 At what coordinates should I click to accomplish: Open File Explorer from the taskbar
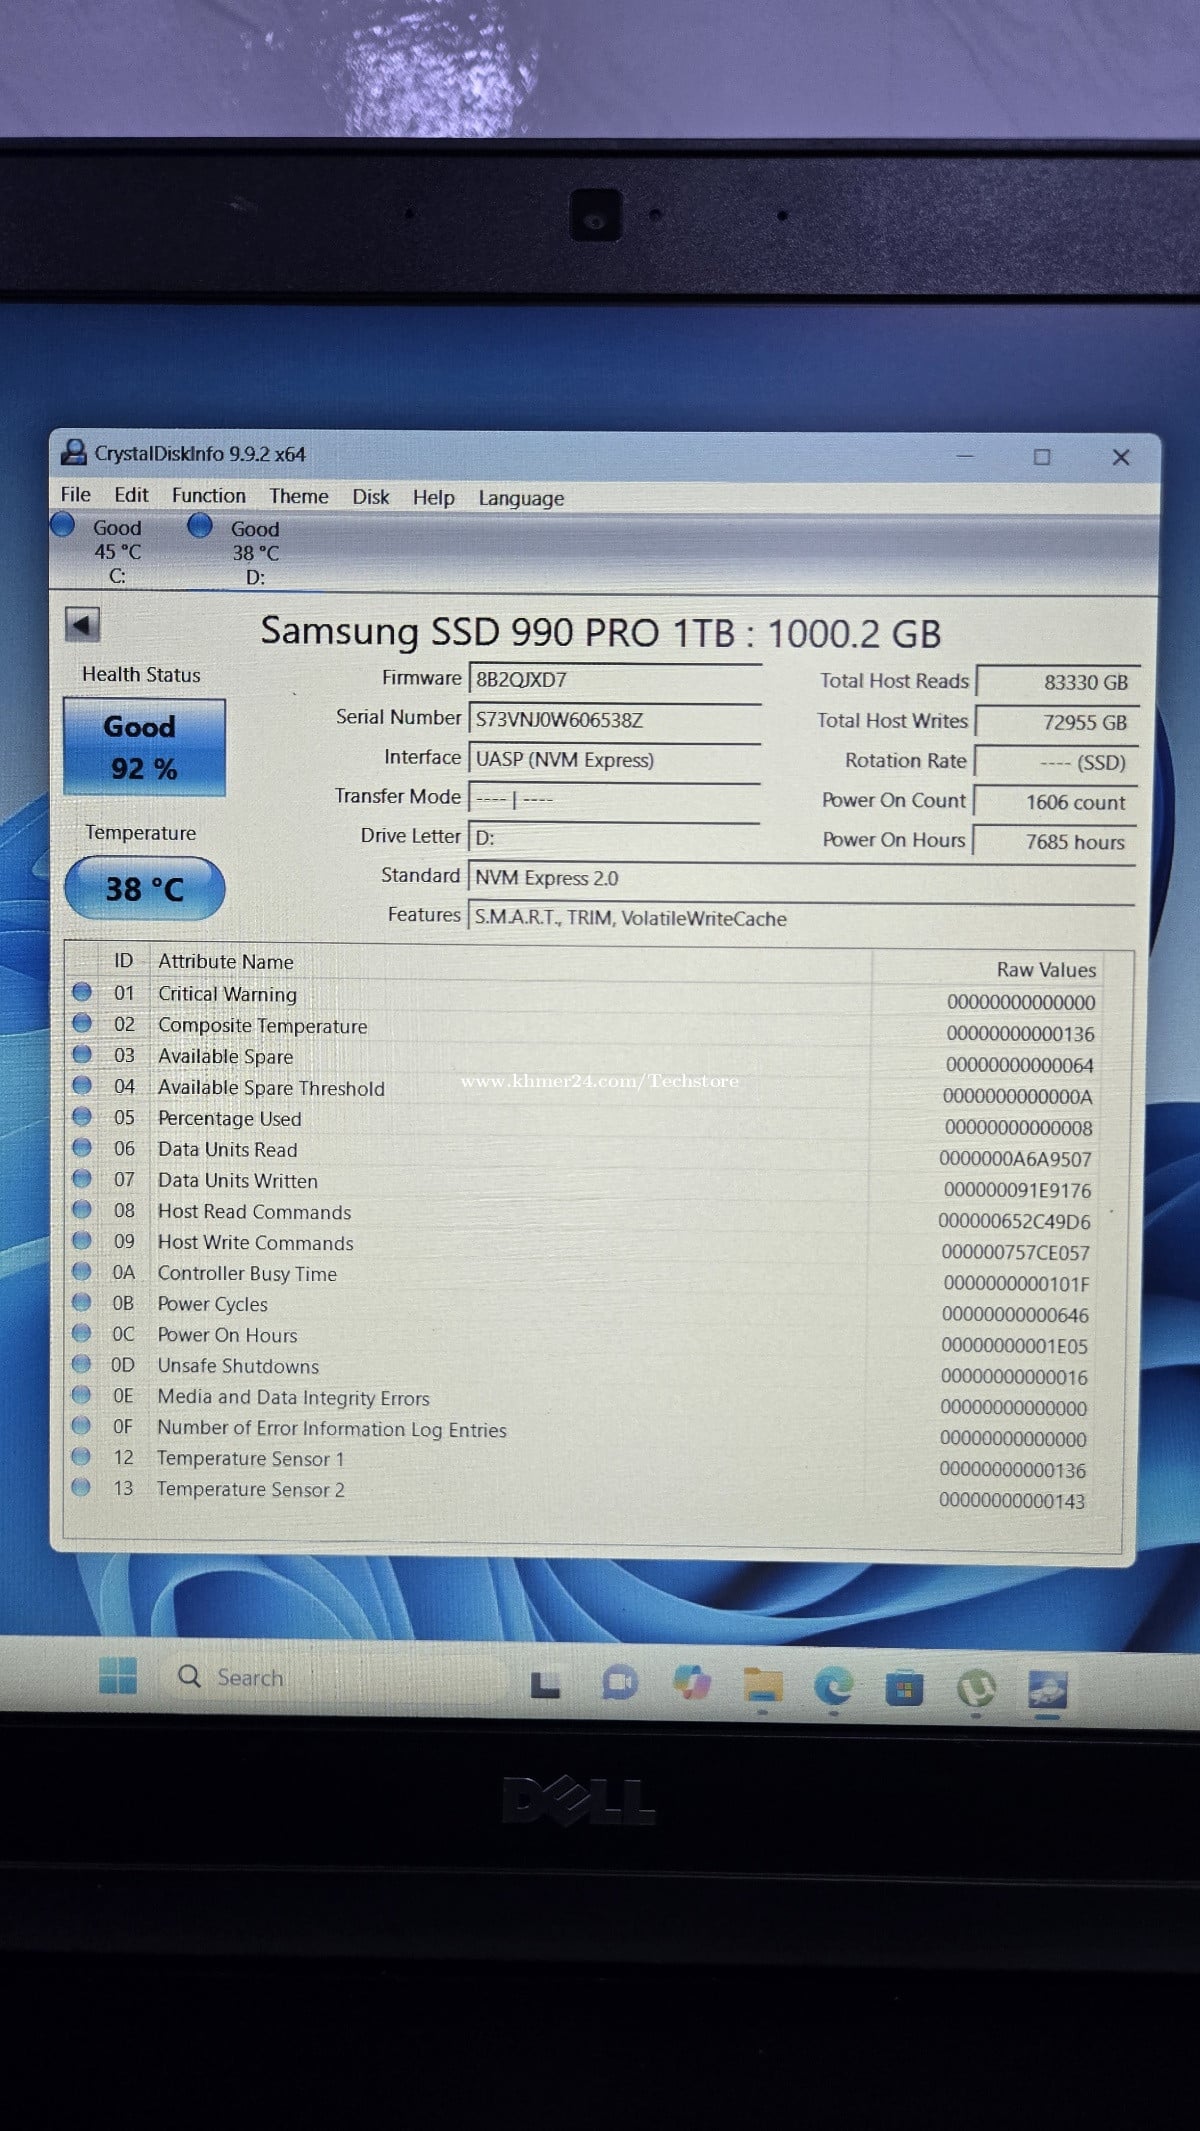click(x=762, y=1686)
